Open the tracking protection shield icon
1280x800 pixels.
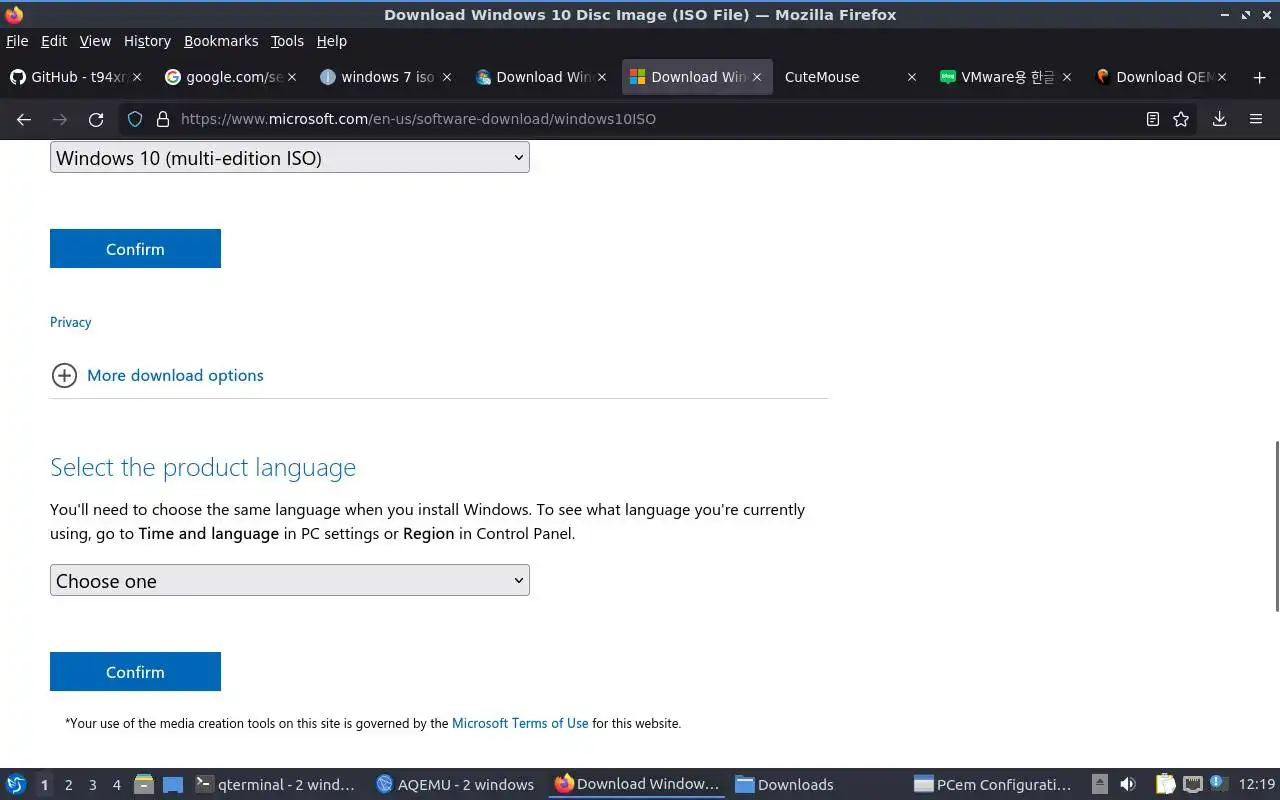pyautogui.click(x=137, y=119)
